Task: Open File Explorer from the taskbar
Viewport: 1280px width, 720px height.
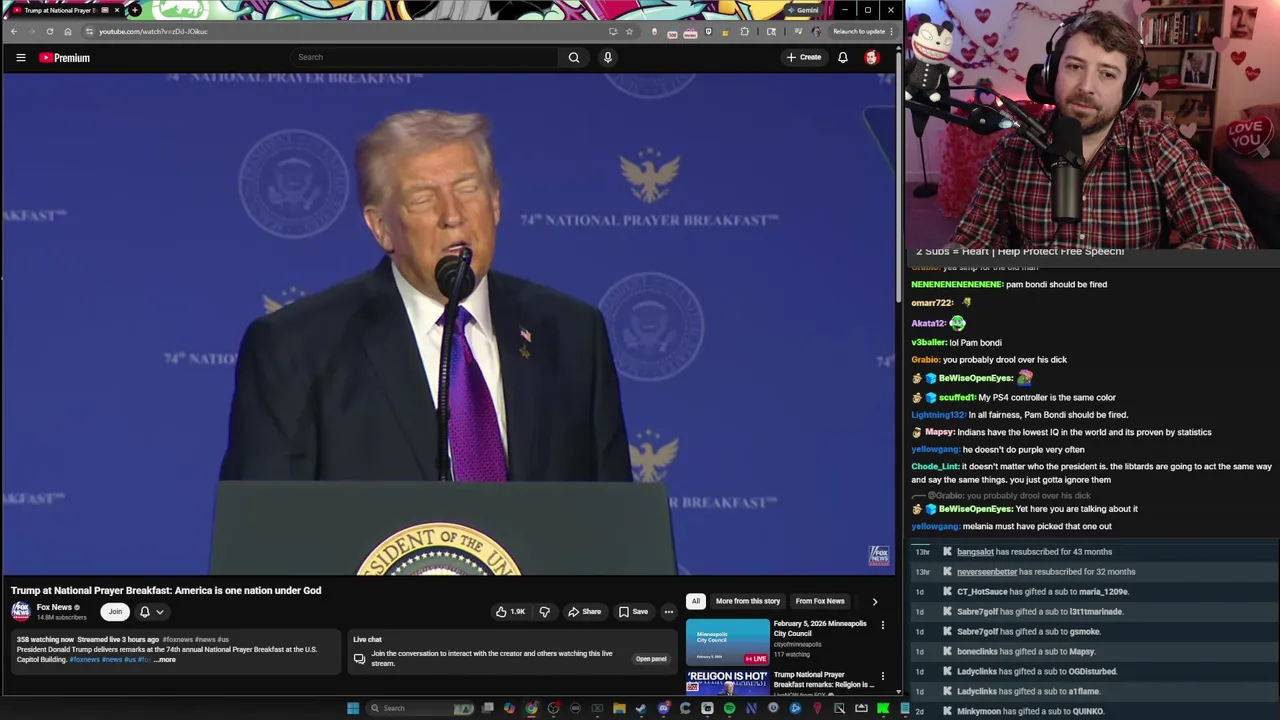Action: (x=619, y=708)
